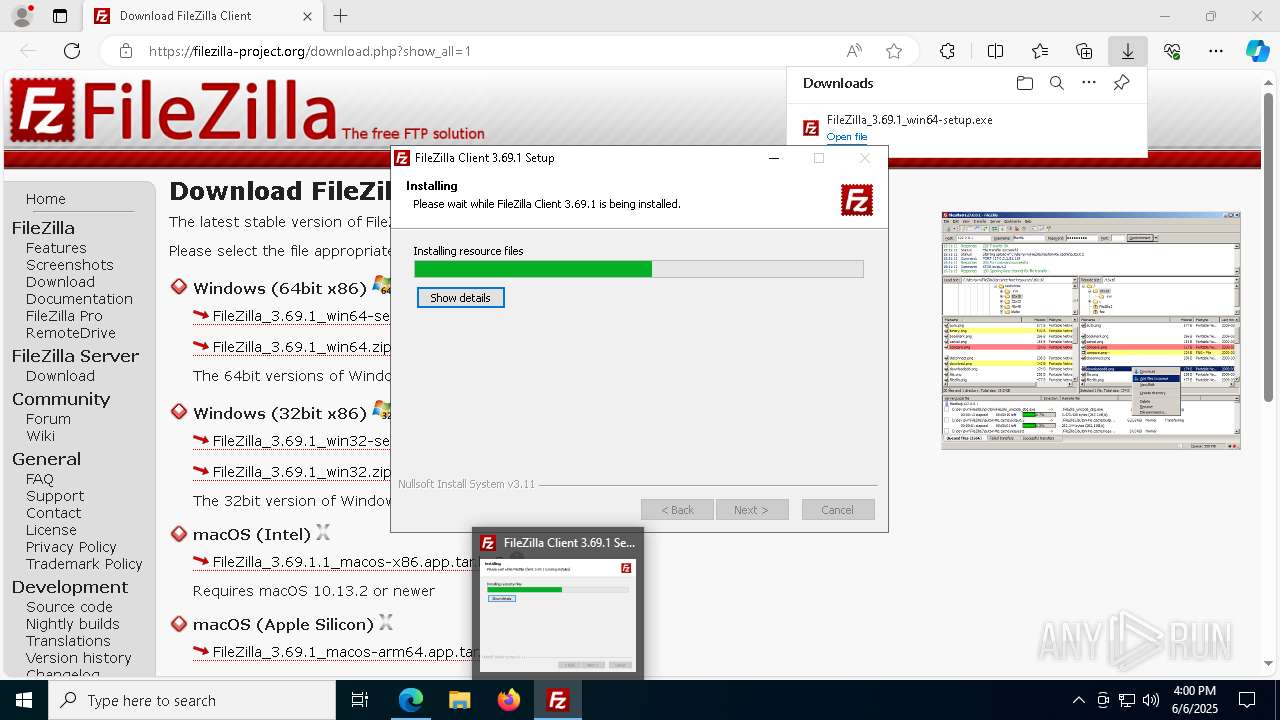1280x720 pixels.
Task: Click the installation progress bar
Action: tap(638, 269)
